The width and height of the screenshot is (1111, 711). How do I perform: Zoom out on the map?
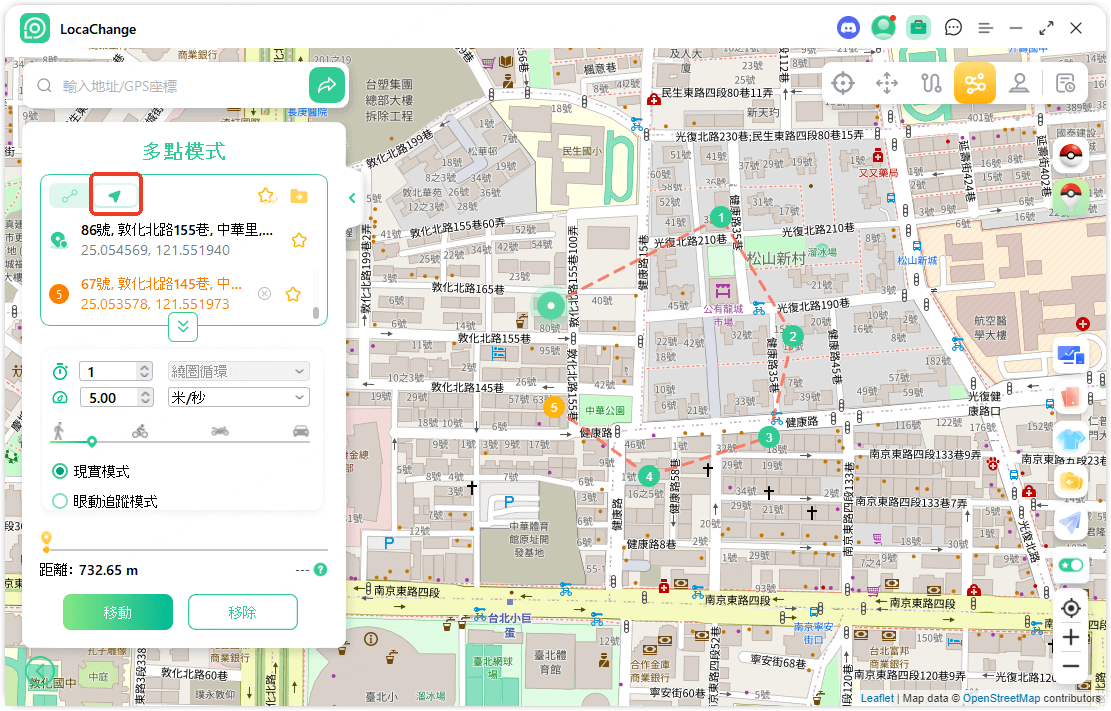[1071, 666]
